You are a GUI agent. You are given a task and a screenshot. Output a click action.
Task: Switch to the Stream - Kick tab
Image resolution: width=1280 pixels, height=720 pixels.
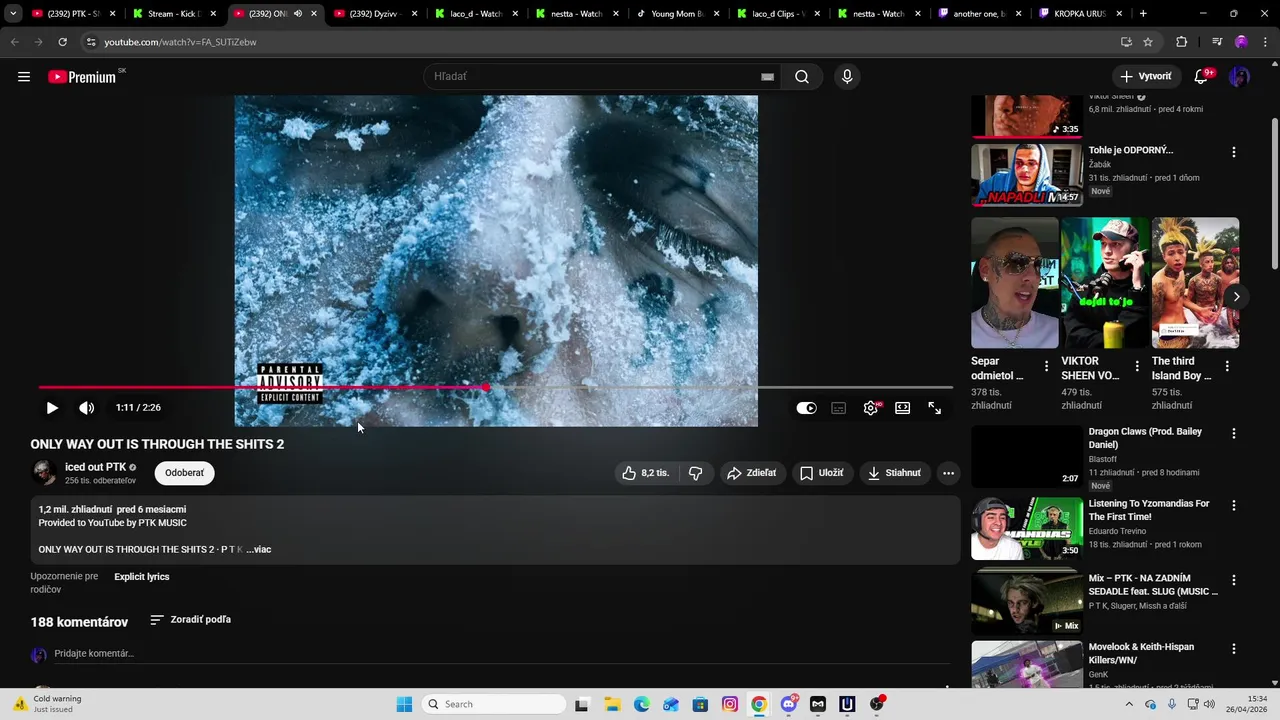174,14
